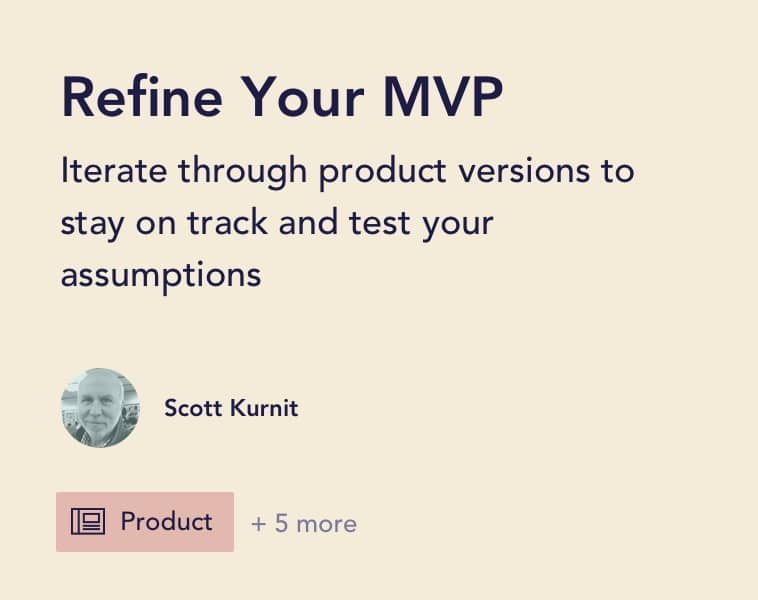Click the number 5 in "+ 5 more"
Viewport: 758px width, 600px height.
pyautogui.click(x=281, y=523)
